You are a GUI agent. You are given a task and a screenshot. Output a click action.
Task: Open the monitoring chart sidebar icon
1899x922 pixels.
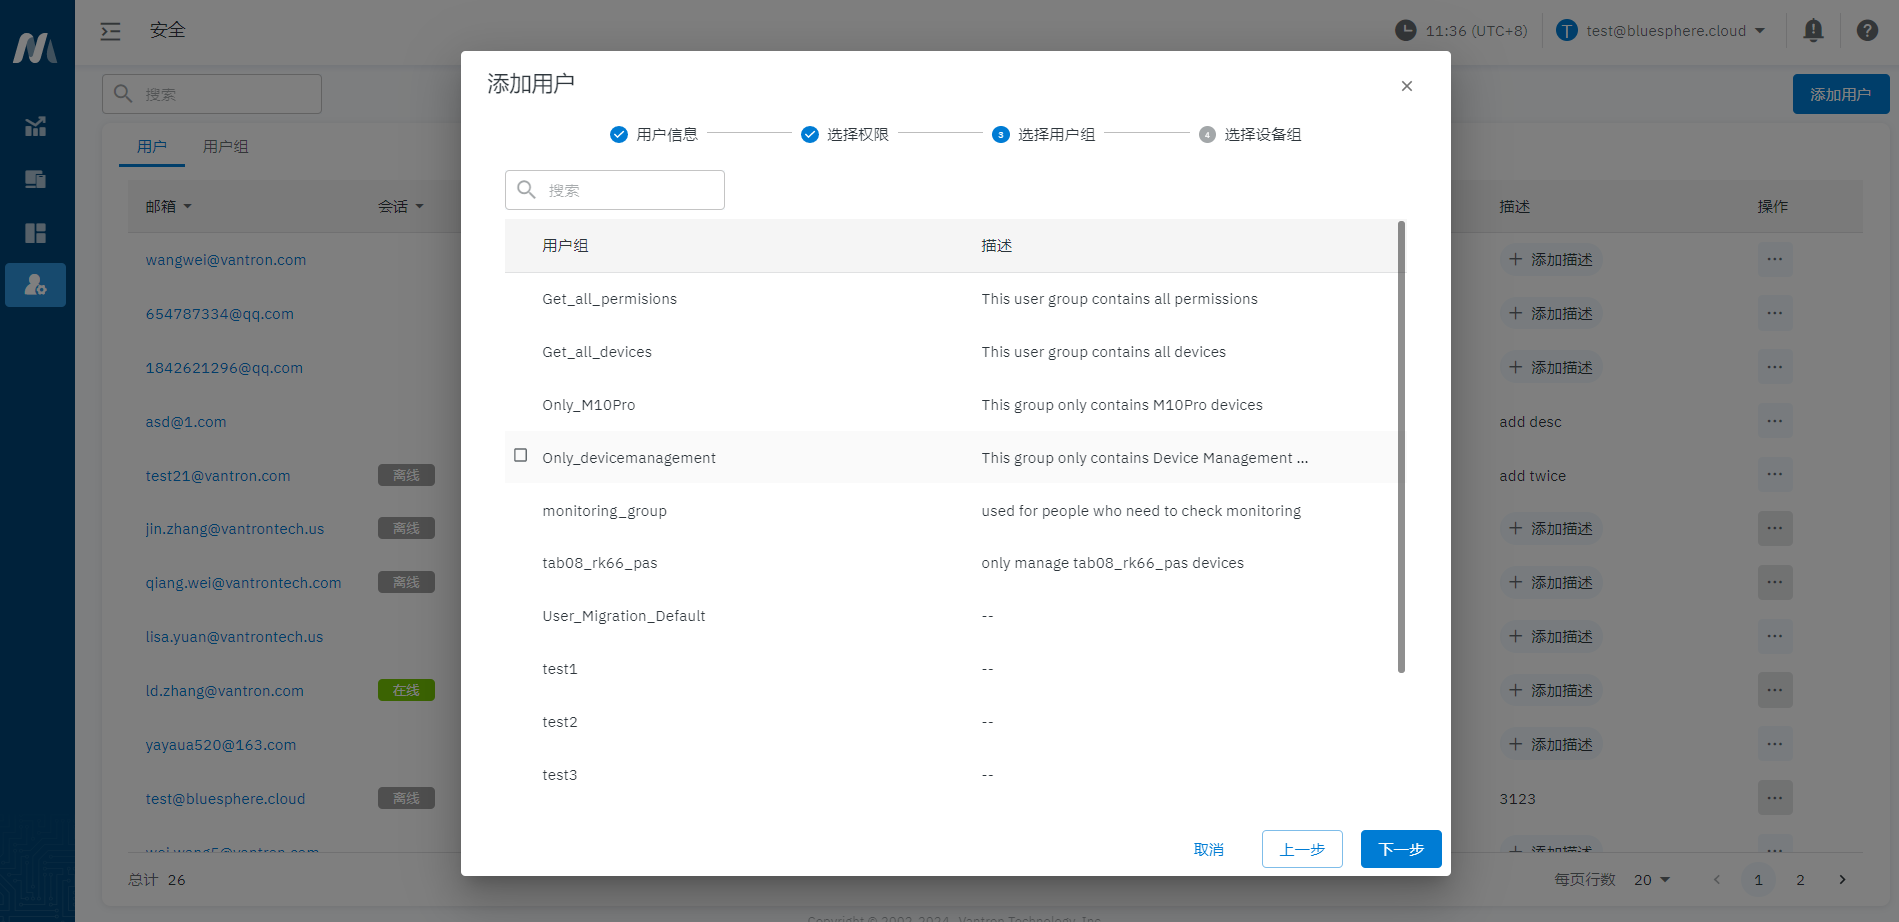tap(36, 126)
